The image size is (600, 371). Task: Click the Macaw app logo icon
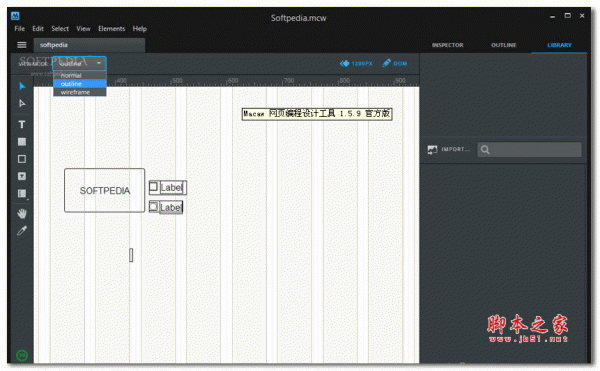tap(15, 16)
